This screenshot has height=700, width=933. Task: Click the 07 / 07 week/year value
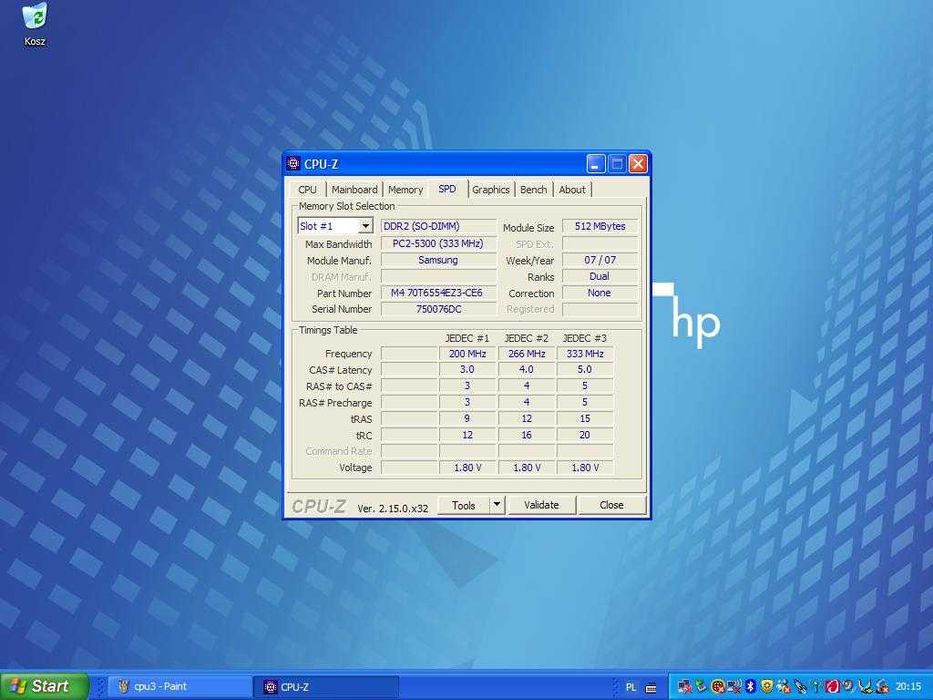(x=600, y=260)
